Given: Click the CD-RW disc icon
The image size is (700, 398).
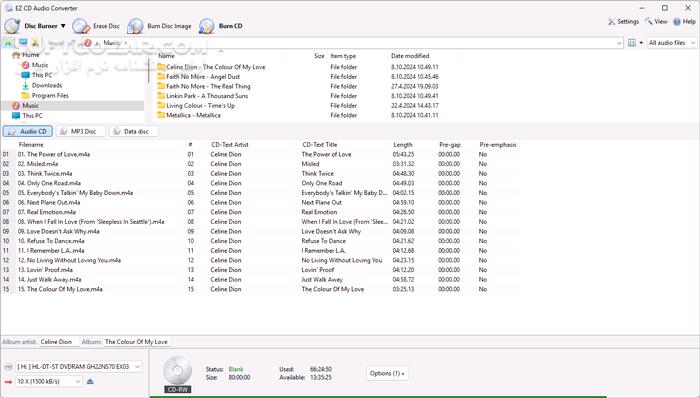Looking at the screenshot, I should click(177, 375).
